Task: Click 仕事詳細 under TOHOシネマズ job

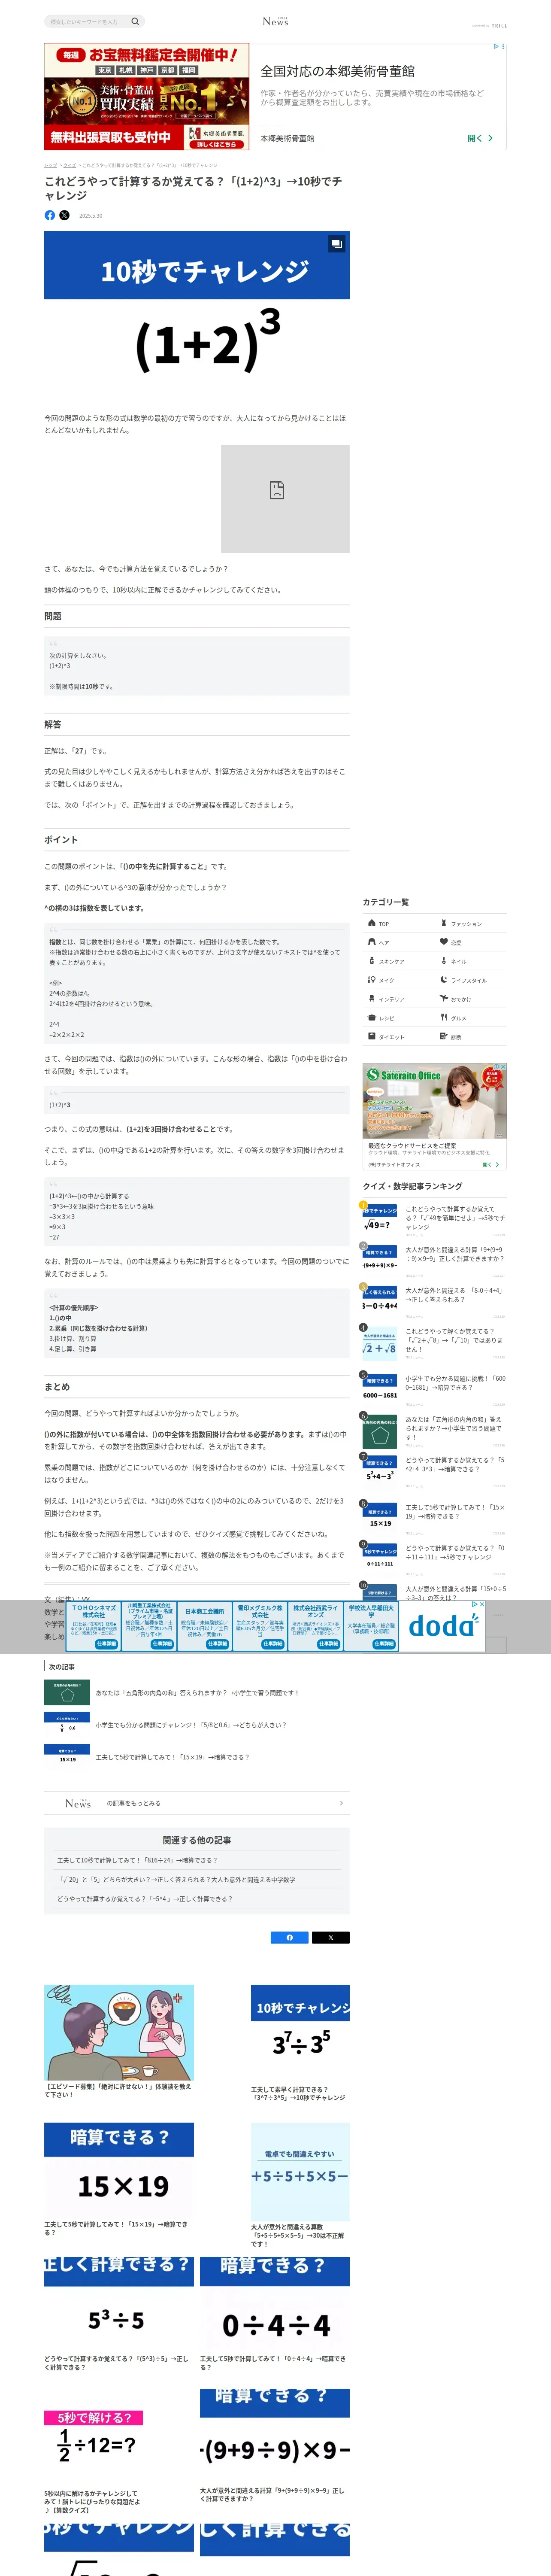Action: 105,1644
